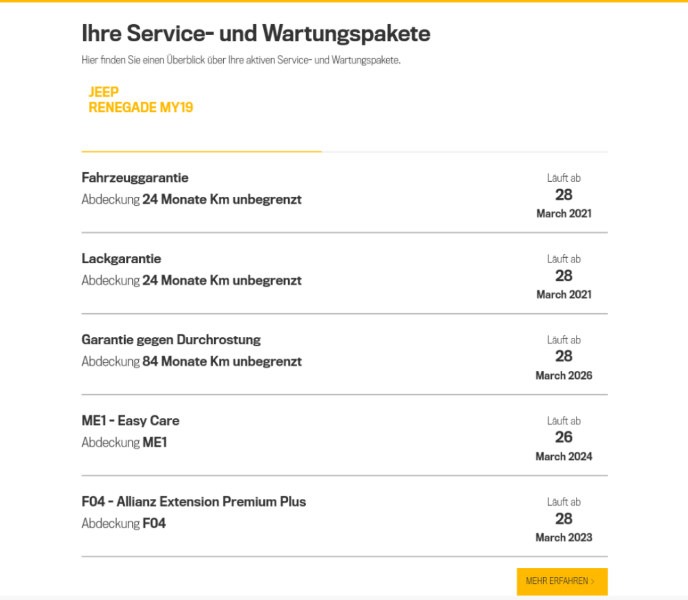
Task: Click the Abdeckung F04 coverage text
Action: [x=124, y=523]
